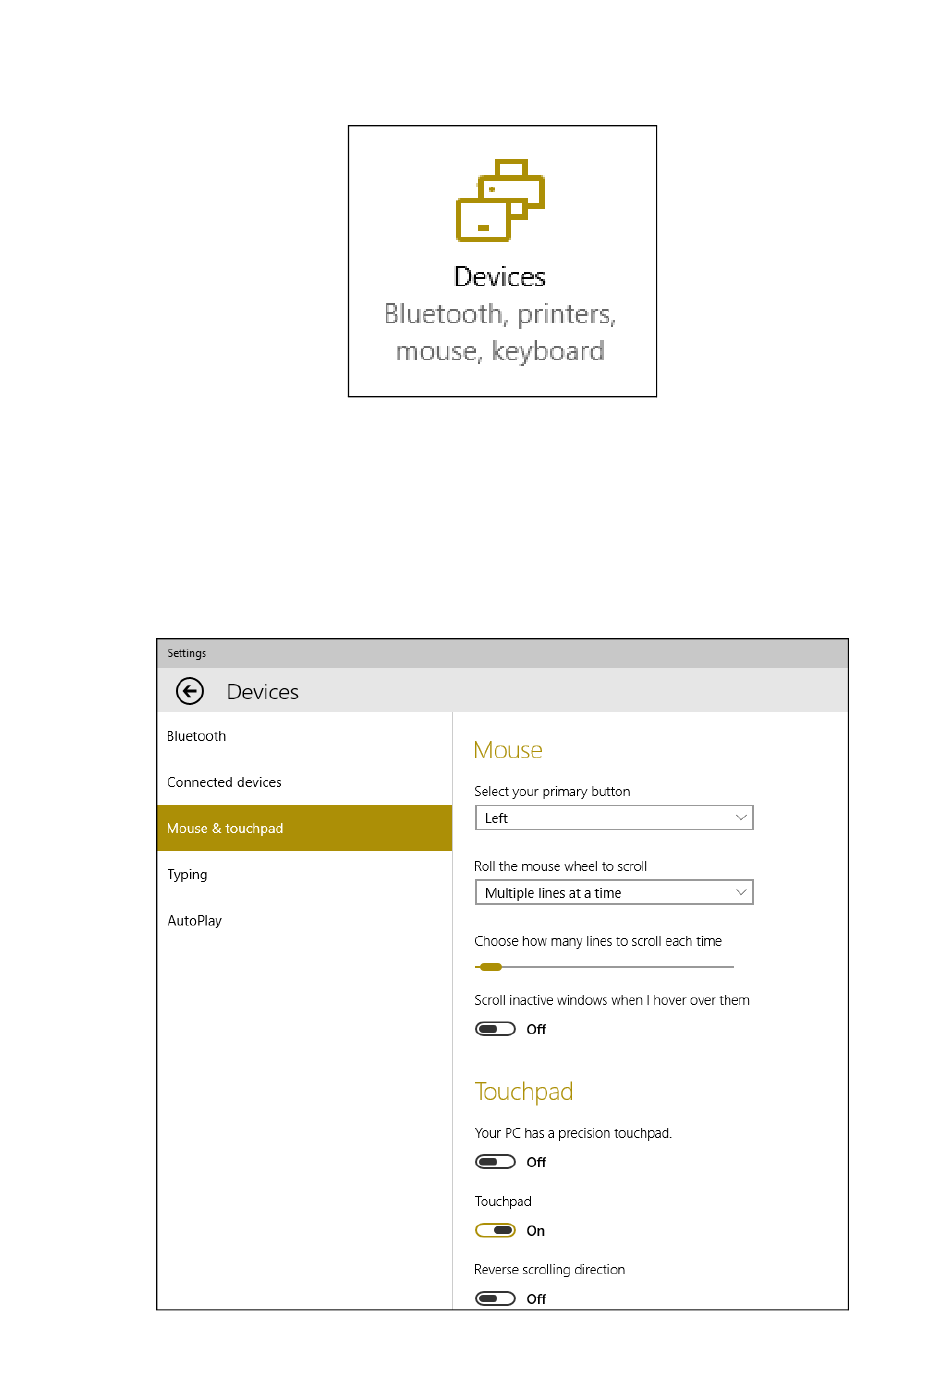This screenshot has width=950, height=1381.
Task: Turn on Reverse scrolling direction
Action: point(495,1299)
